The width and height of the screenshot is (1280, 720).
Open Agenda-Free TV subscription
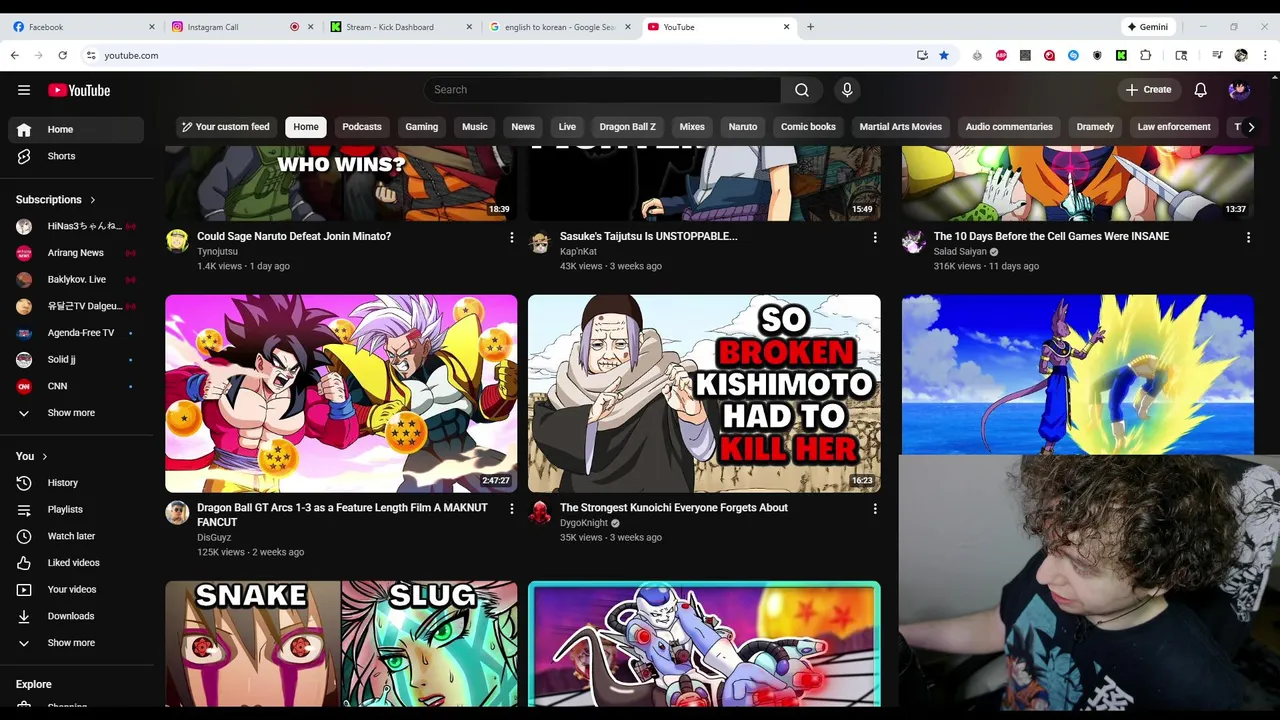click(76, 333)
